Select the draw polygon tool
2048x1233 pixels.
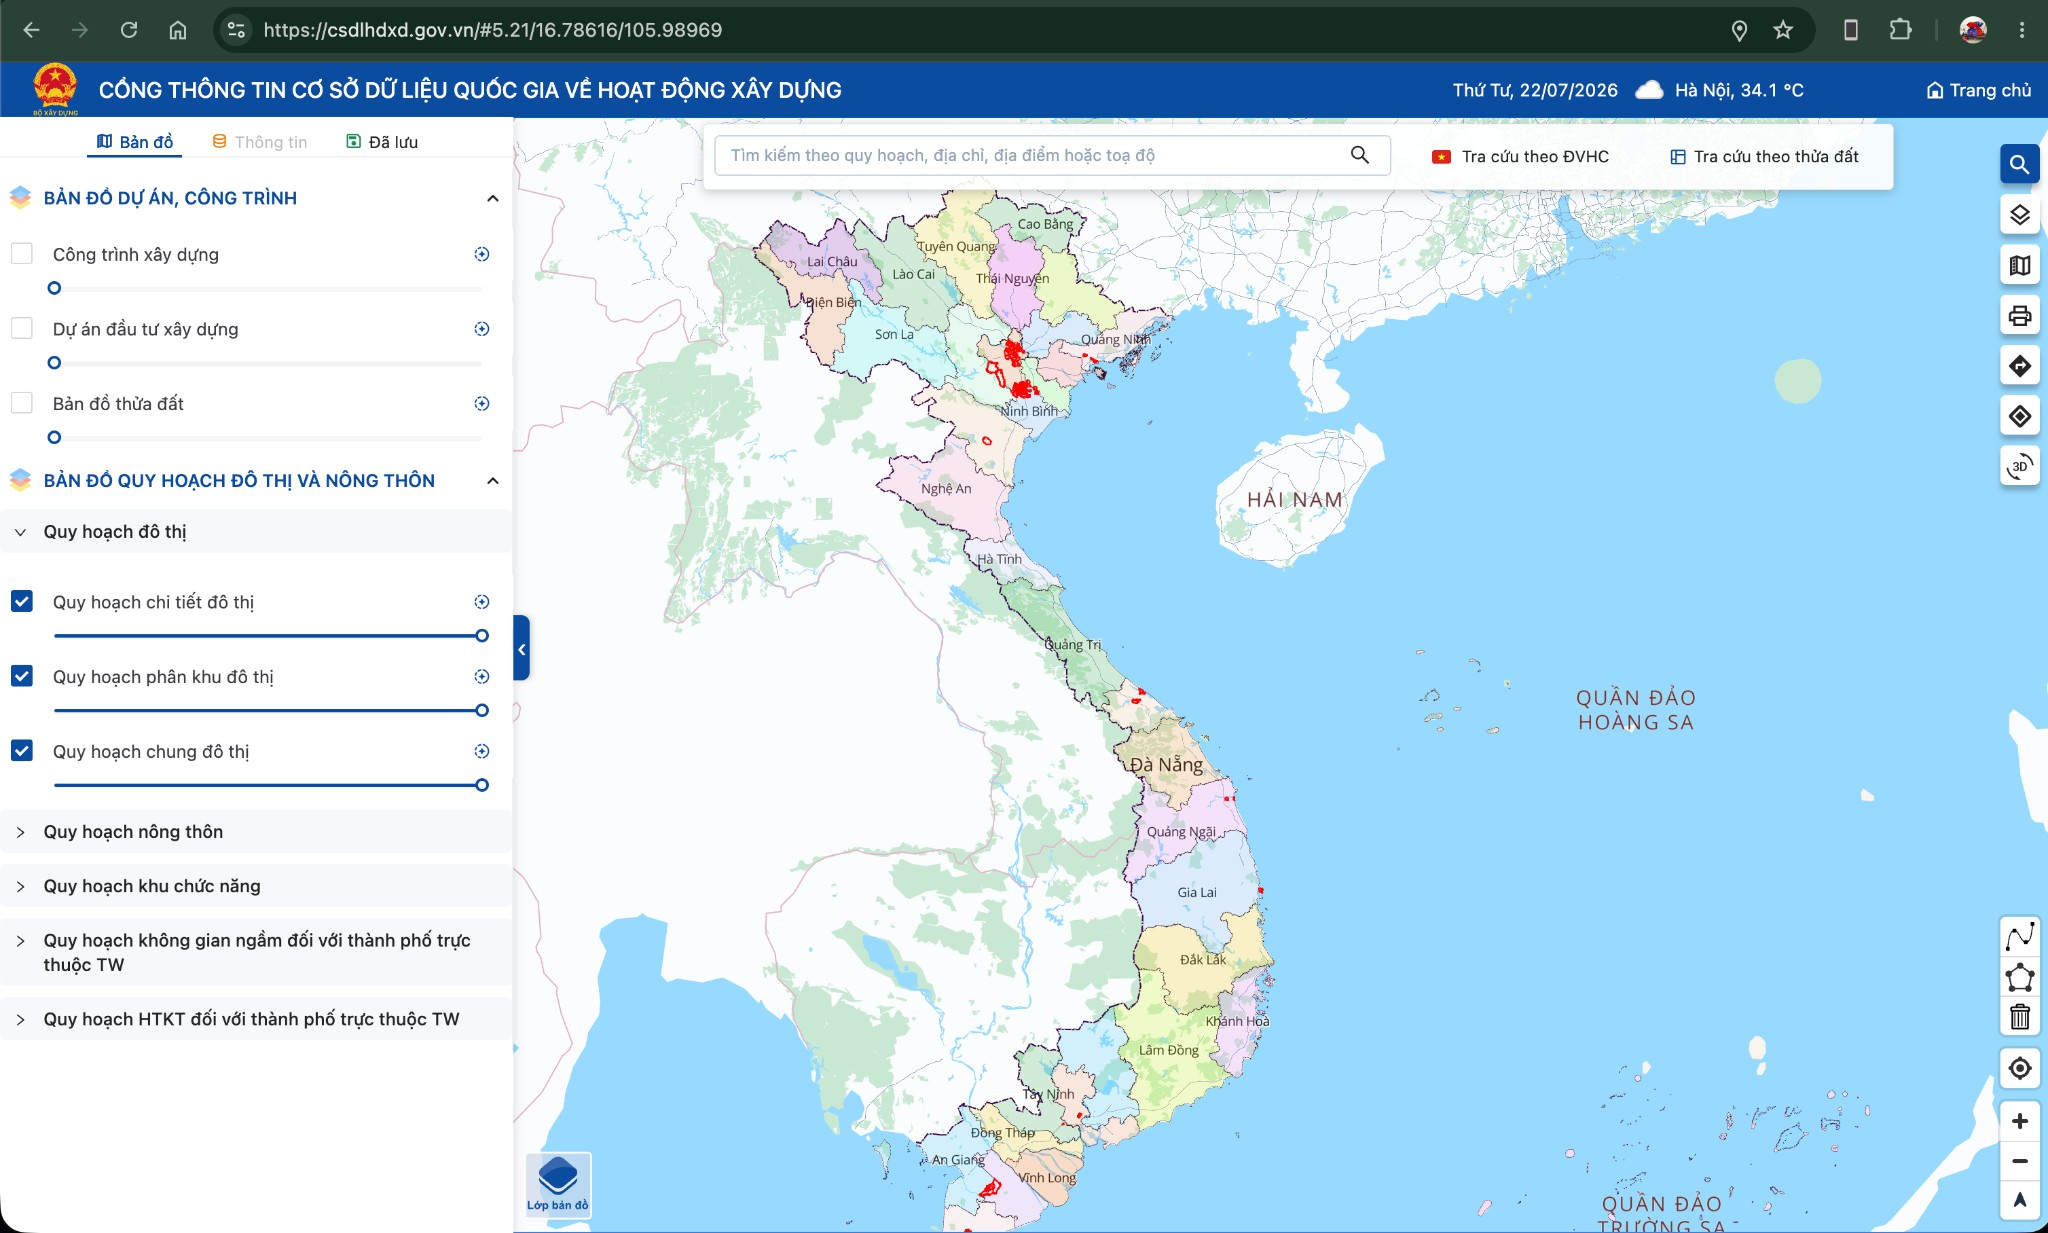pyautogui.click(x=2019, y=977)
